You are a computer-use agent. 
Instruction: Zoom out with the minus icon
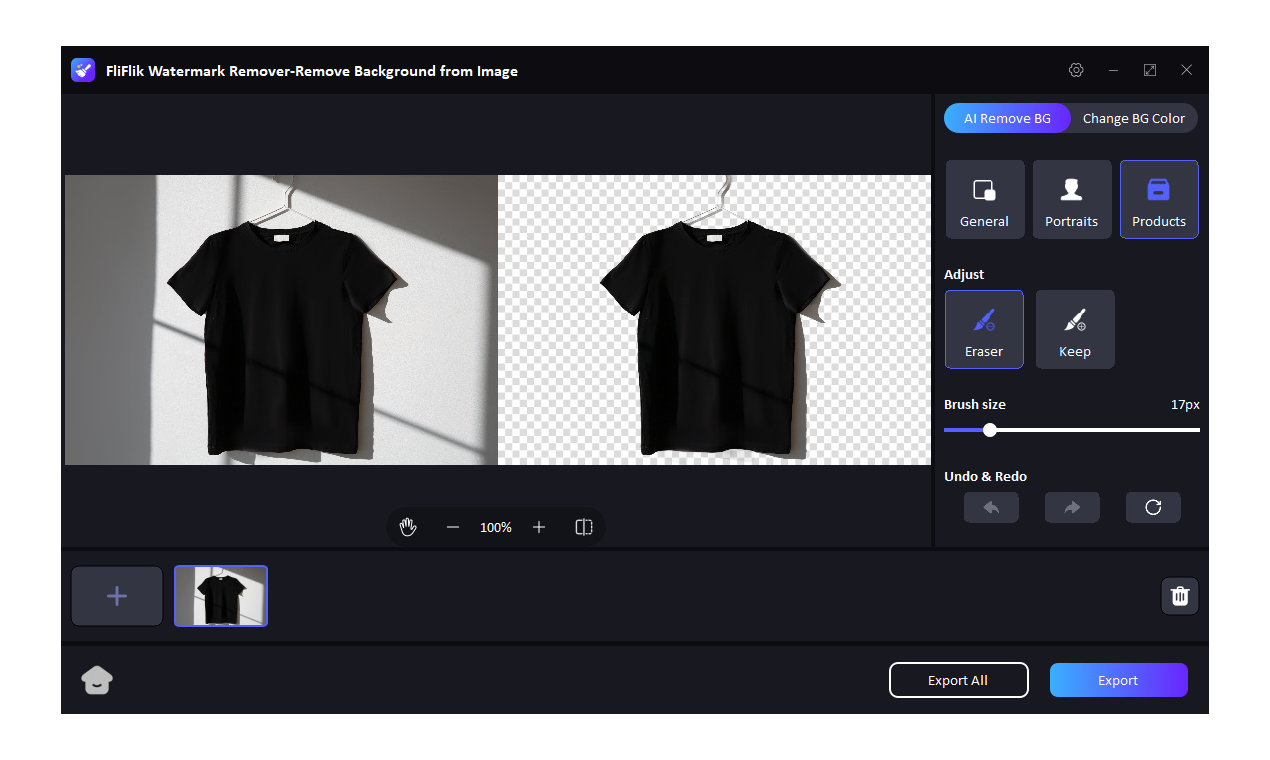tap(453, 527)
